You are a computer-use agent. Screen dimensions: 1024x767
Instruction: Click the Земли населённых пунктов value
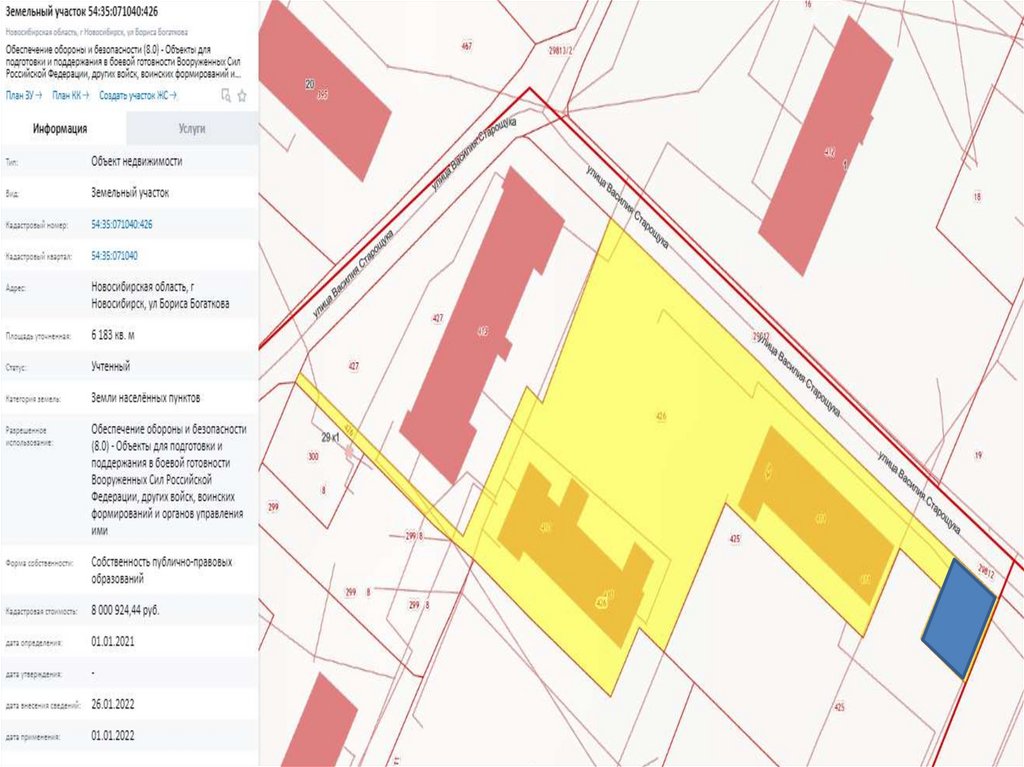coord(146,398)
